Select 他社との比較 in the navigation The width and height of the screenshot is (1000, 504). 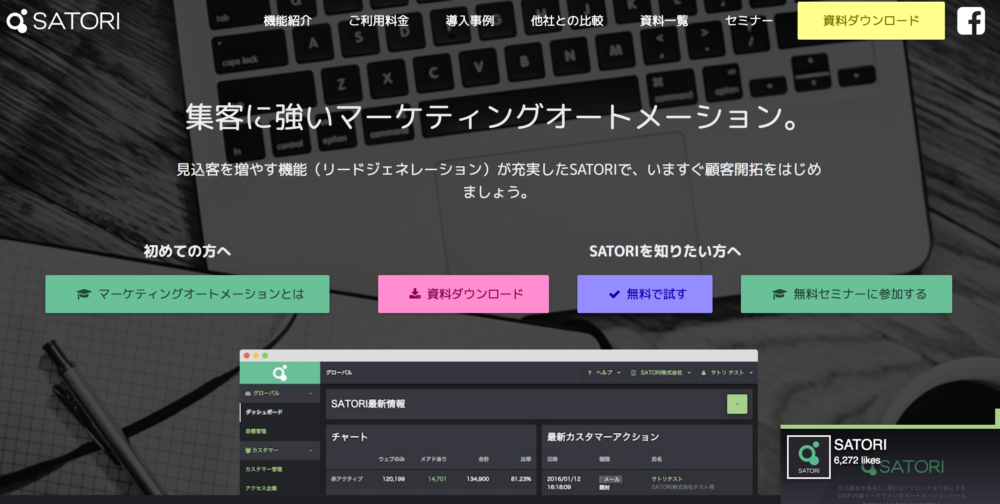(x=567, y=21)
